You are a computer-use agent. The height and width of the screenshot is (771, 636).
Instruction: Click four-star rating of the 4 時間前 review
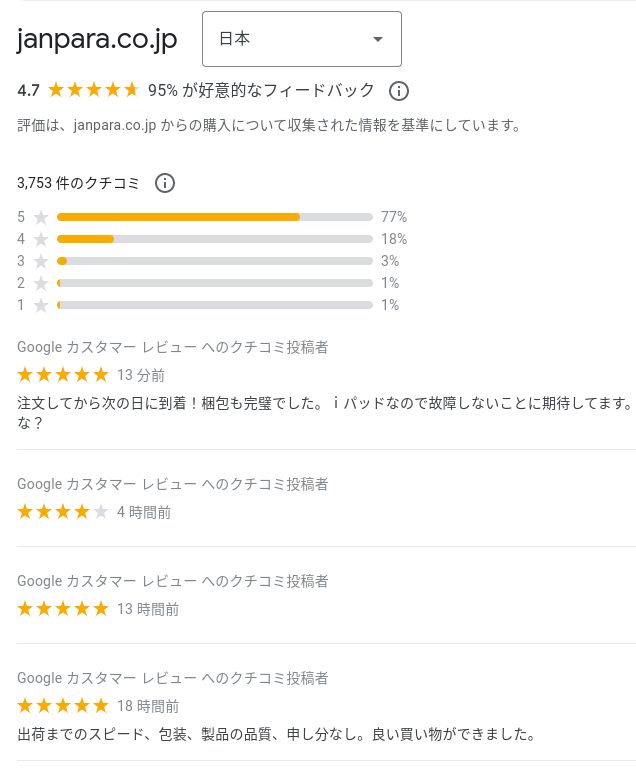(x=63, y=512)
